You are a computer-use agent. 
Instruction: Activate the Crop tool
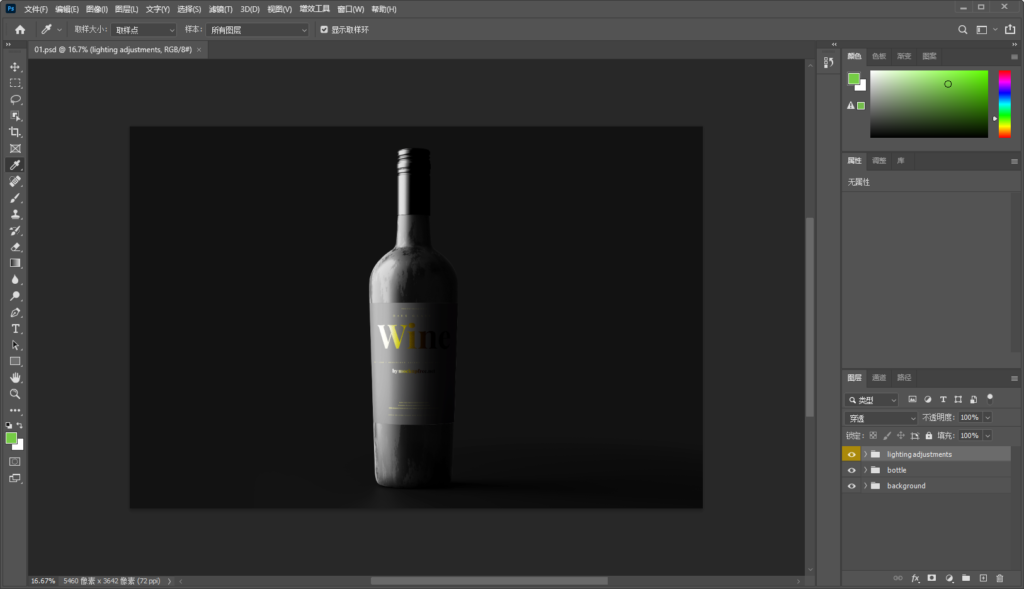click(x=15, y=133)
